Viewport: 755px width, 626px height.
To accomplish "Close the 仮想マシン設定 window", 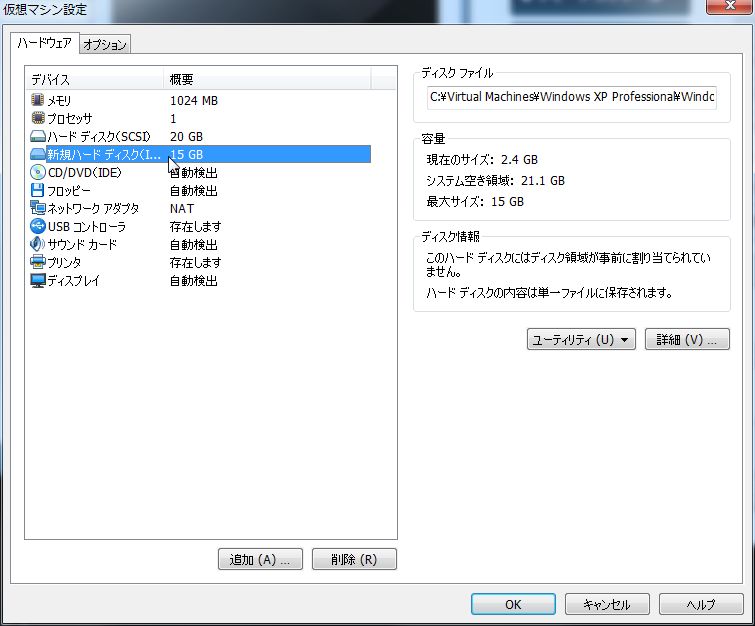I will coord(730,6).
